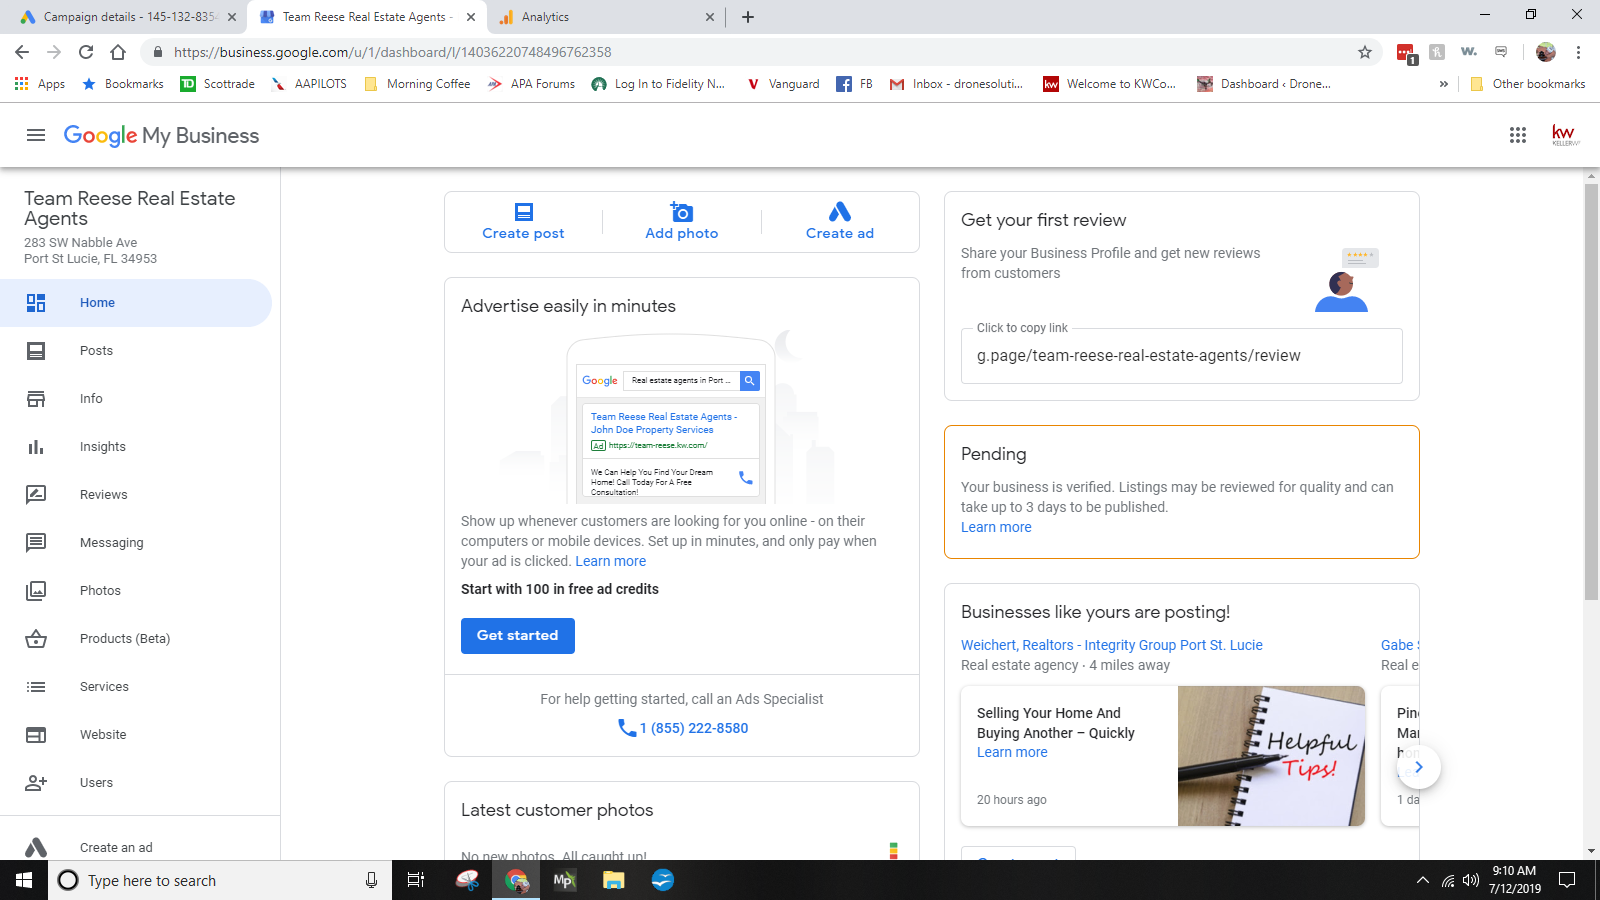Click the Get started button
Screen dimensions: 1600x900
point(518,636)
